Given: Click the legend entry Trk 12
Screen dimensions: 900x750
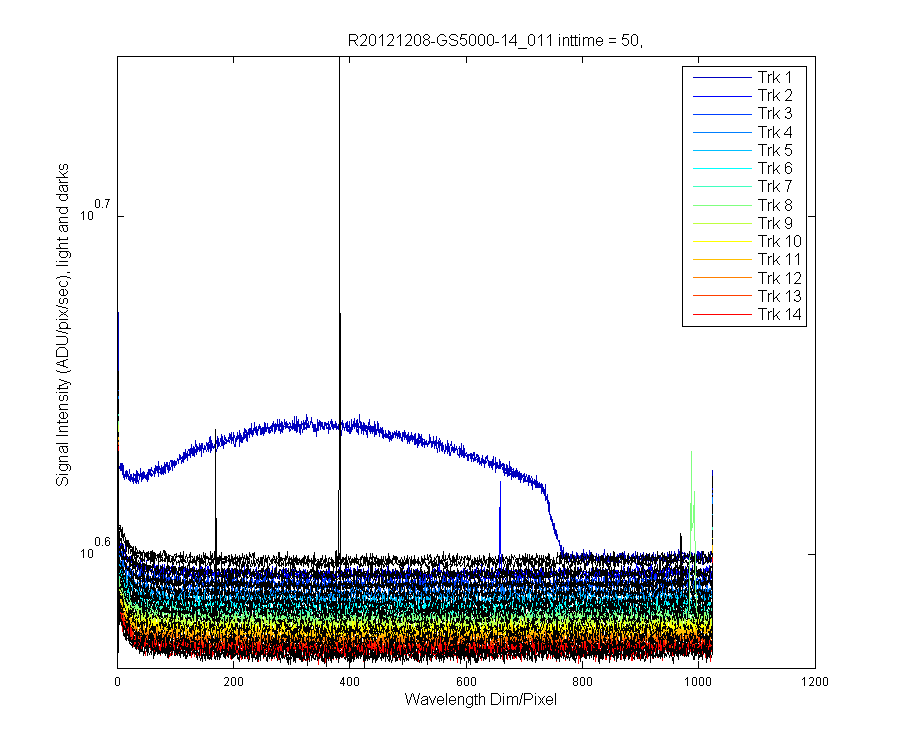Looking at the screenshot, I should point(779,278).
